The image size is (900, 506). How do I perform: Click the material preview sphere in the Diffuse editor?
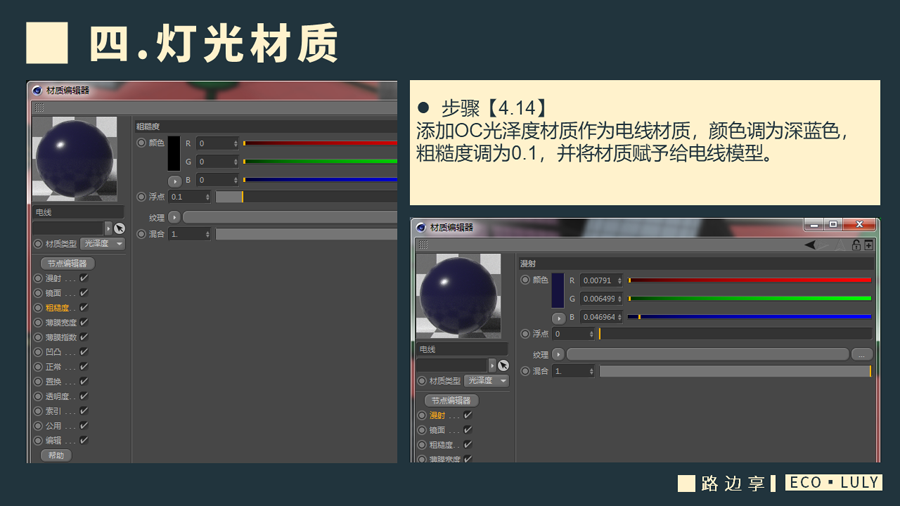[x=458, y=296]
